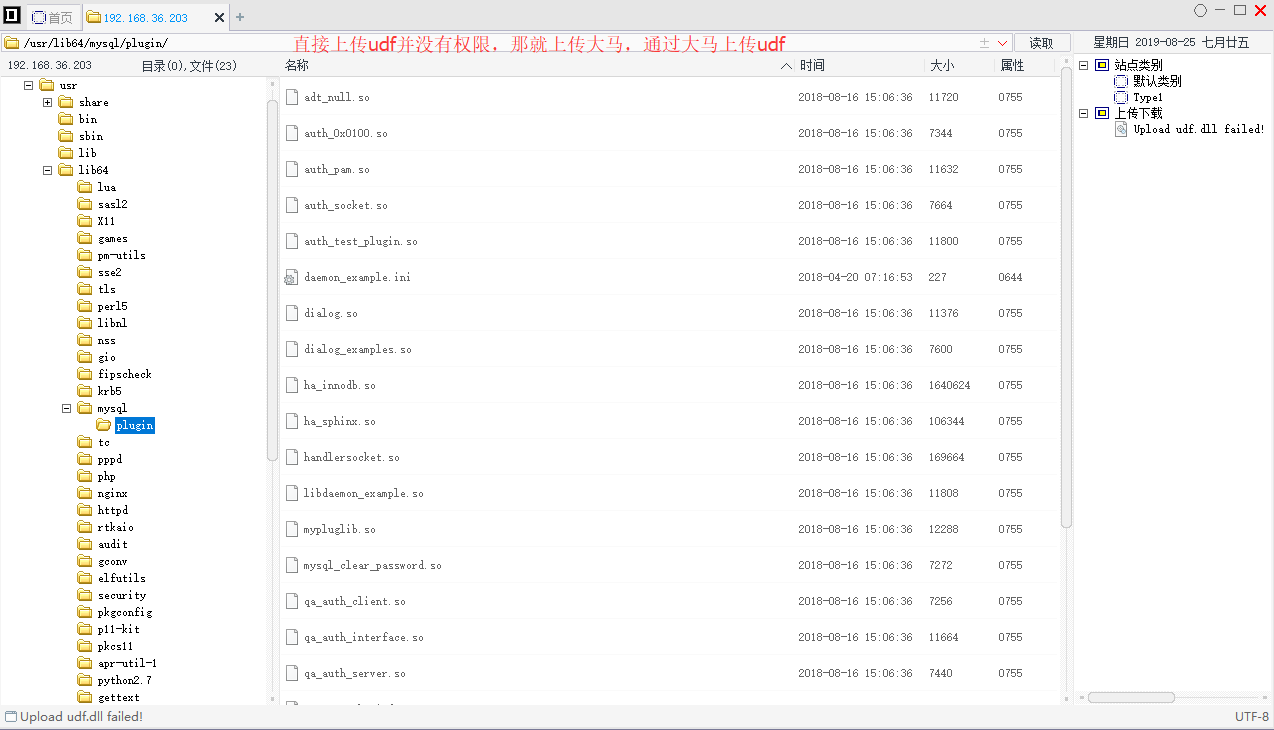Open a new tab with the plus button

(240, 17)
